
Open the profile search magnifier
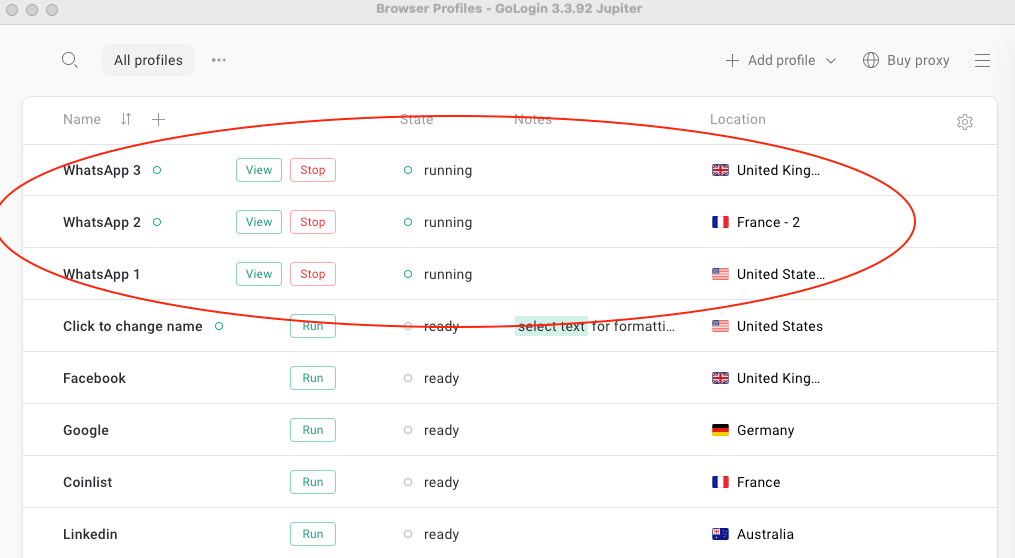tap(70, 60)
